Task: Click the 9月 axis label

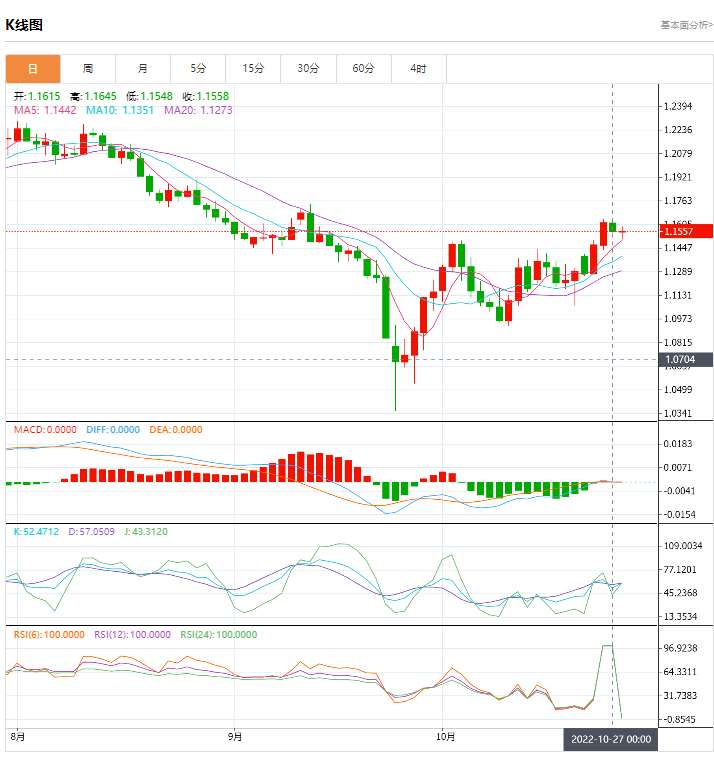Action: (235, 737)
